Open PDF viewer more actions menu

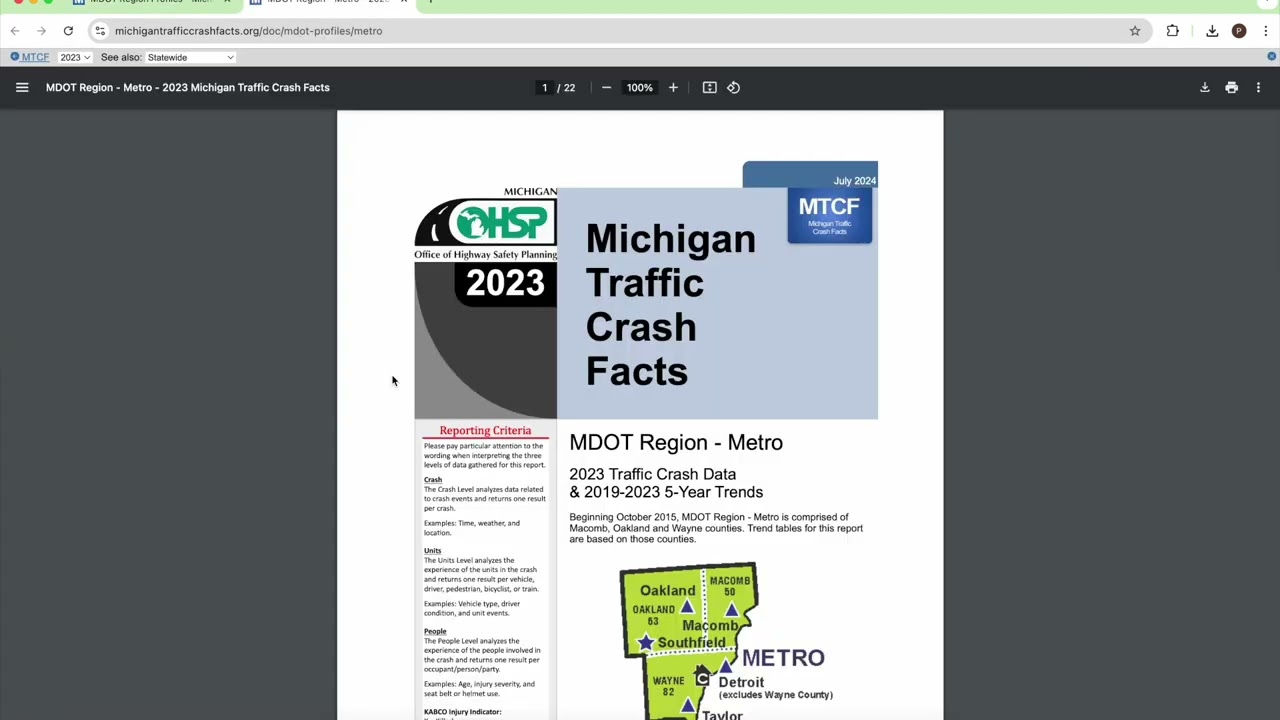click(x=1258, y=88)
